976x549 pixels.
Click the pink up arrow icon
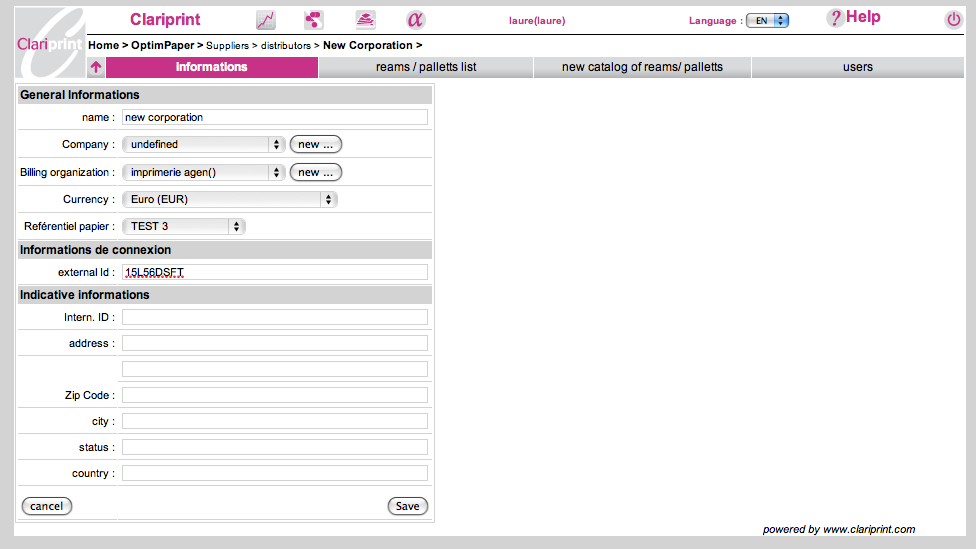[x=96, y=68]
